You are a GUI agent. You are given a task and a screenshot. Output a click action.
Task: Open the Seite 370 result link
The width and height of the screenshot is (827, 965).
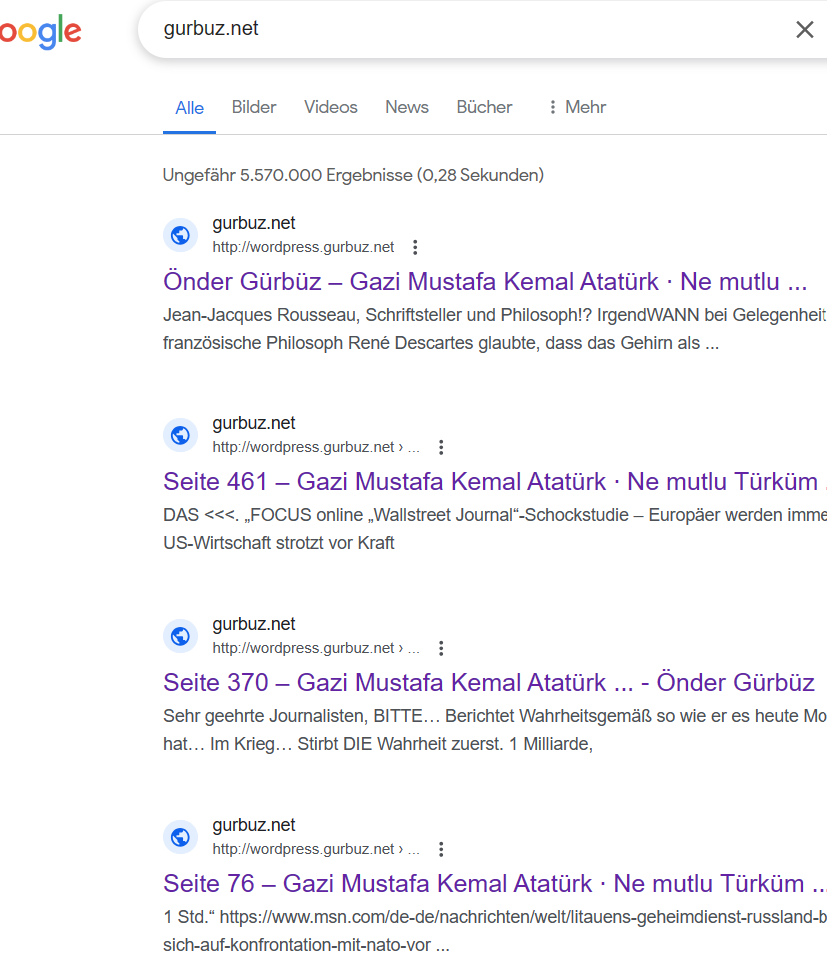click(489, 683)
